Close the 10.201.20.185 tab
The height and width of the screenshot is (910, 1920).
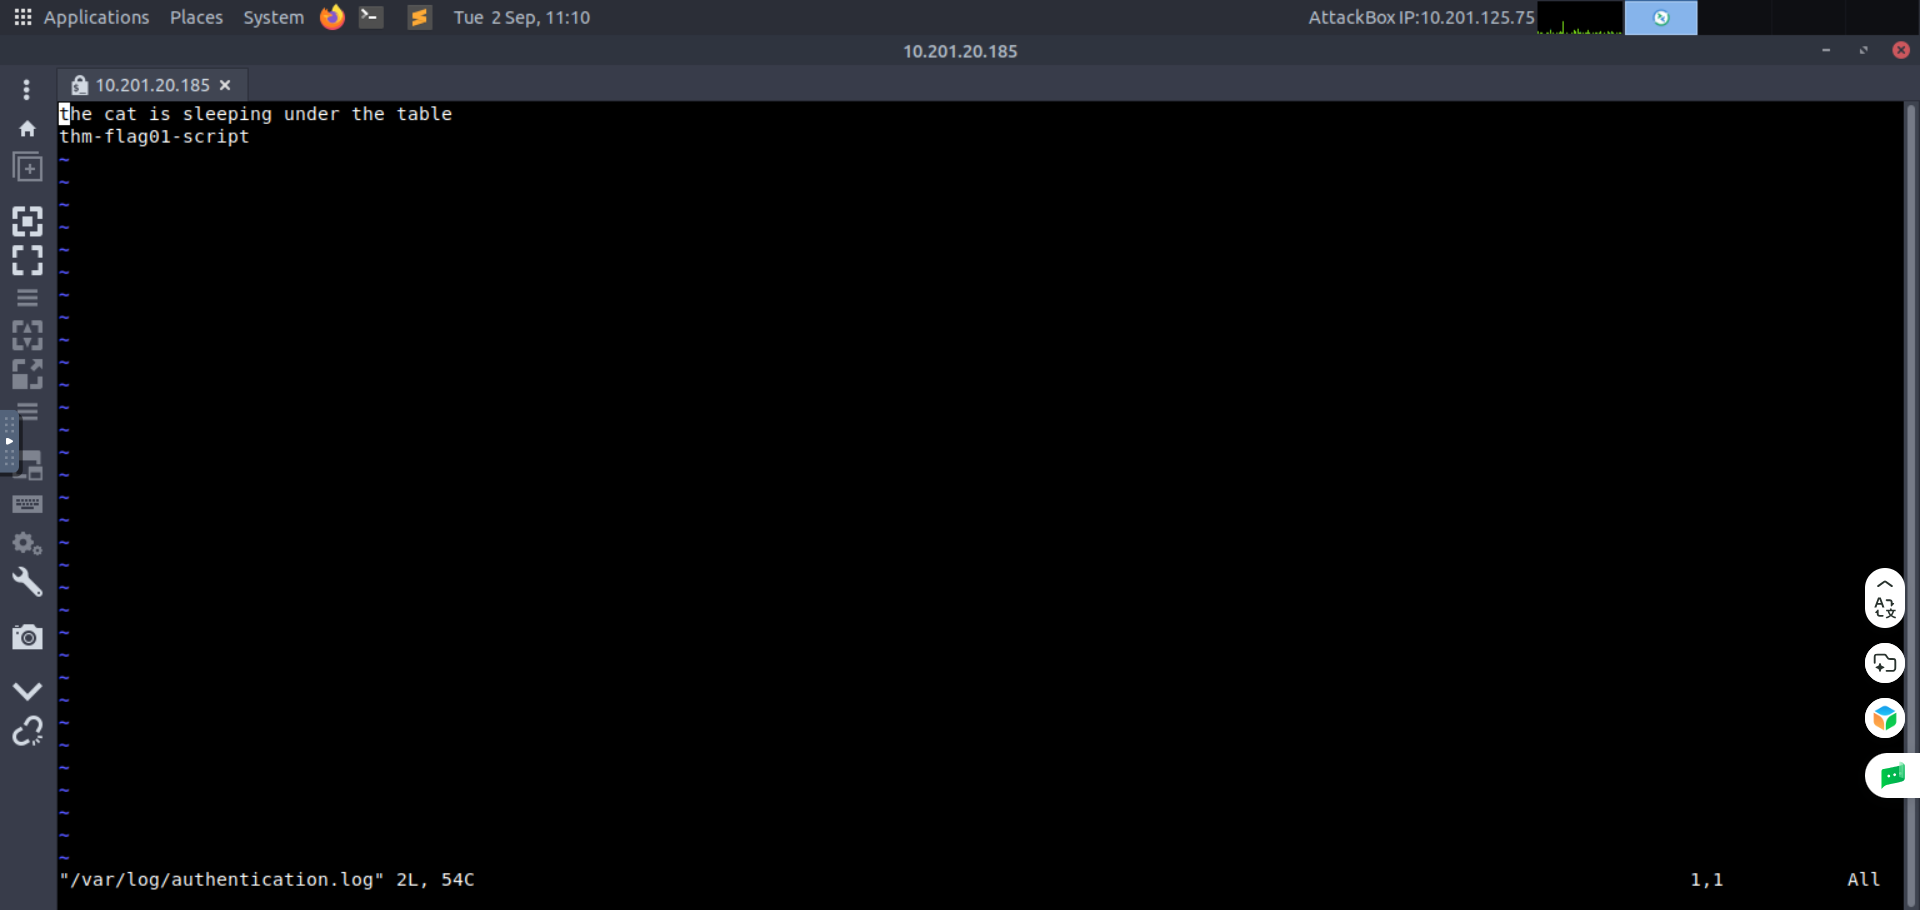pyautogui.click(x=226, y=85)
